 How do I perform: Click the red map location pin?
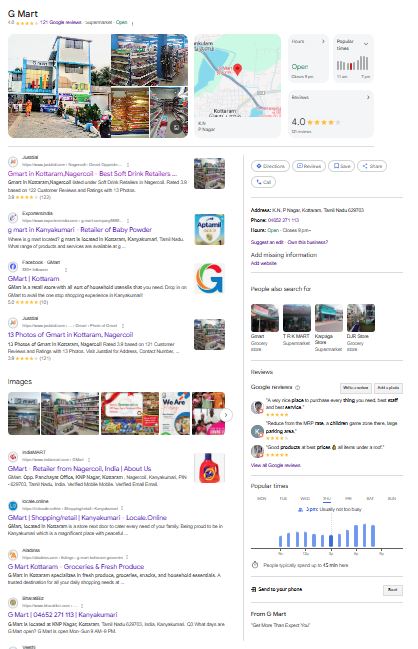[237, 69]
